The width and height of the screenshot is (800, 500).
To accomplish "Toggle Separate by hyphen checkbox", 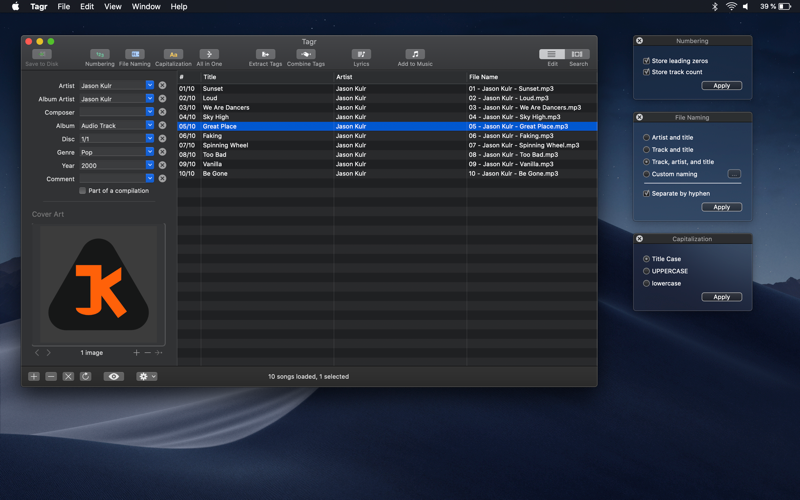I will [646, 193].
